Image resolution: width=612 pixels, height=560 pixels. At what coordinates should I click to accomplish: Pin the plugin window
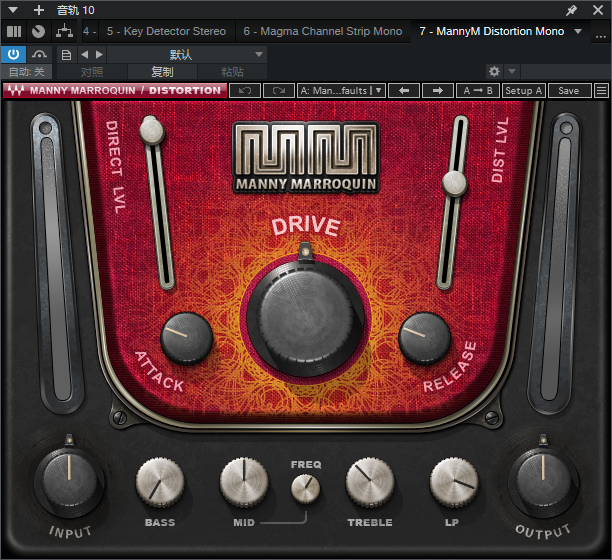[x=571, y=10]
